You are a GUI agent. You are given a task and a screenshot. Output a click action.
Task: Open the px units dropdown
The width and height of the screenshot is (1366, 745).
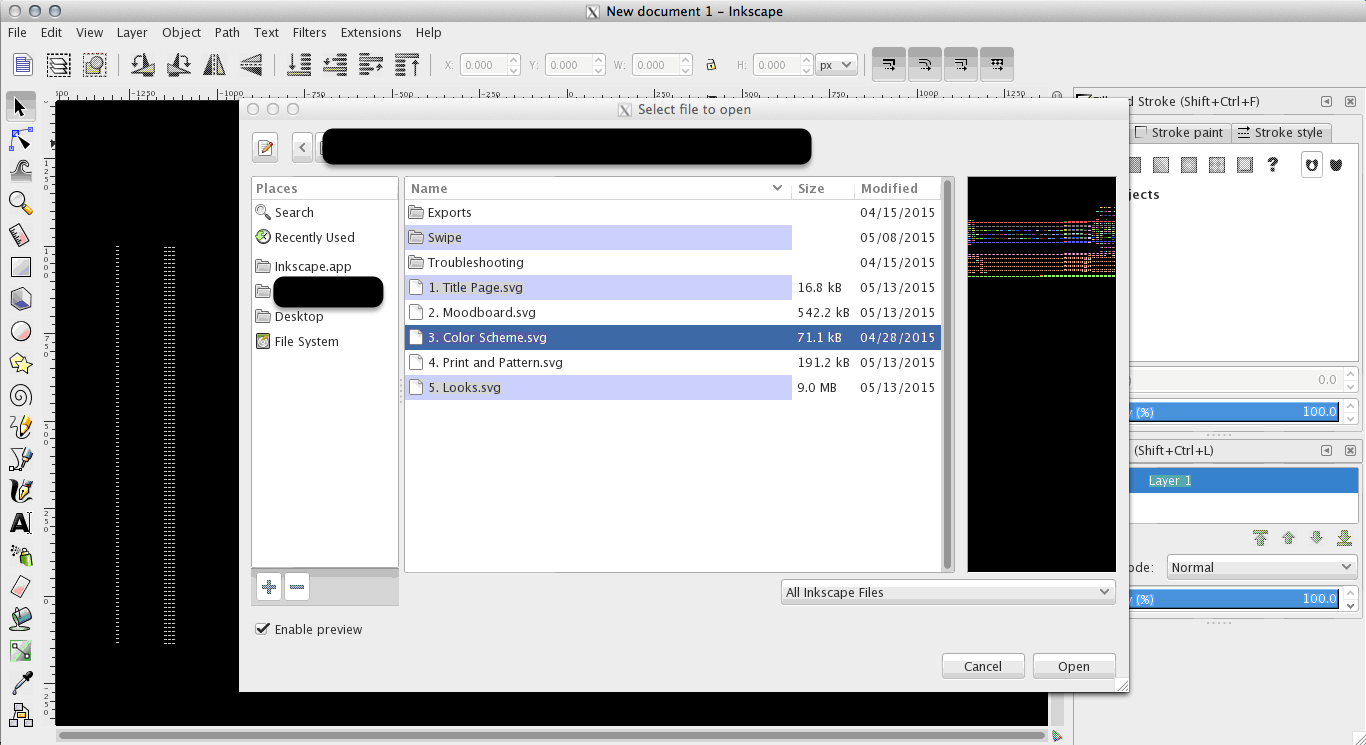(836, 64)
